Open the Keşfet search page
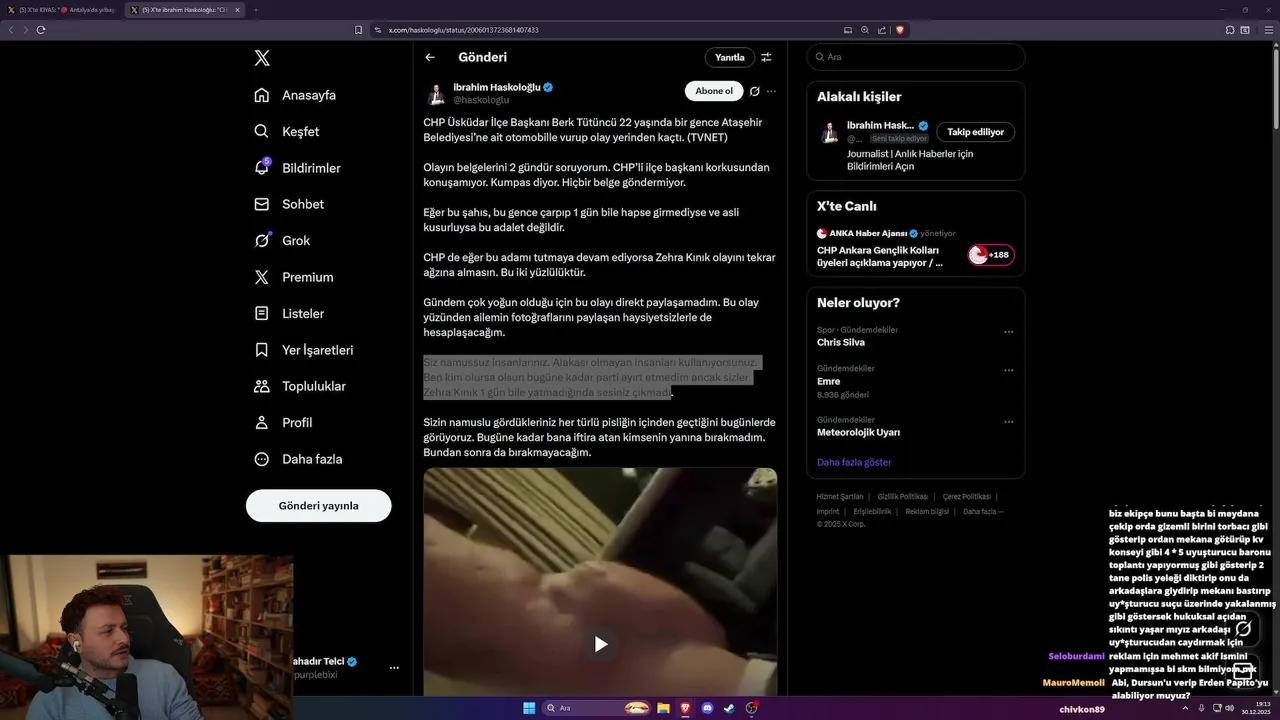This screenshot has height=720, width=1280. pos(287,131)
